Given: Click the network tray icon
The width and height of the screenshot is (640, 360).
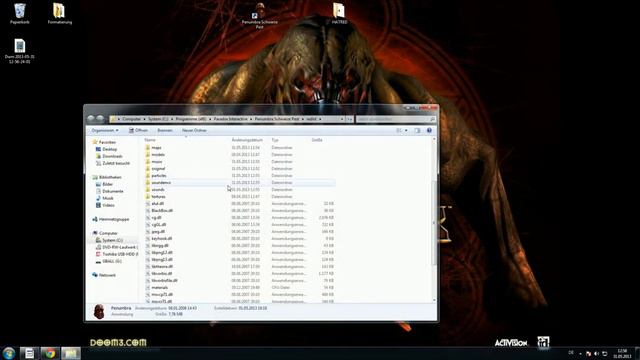Looking at the screenshot, I should (604, 353).
